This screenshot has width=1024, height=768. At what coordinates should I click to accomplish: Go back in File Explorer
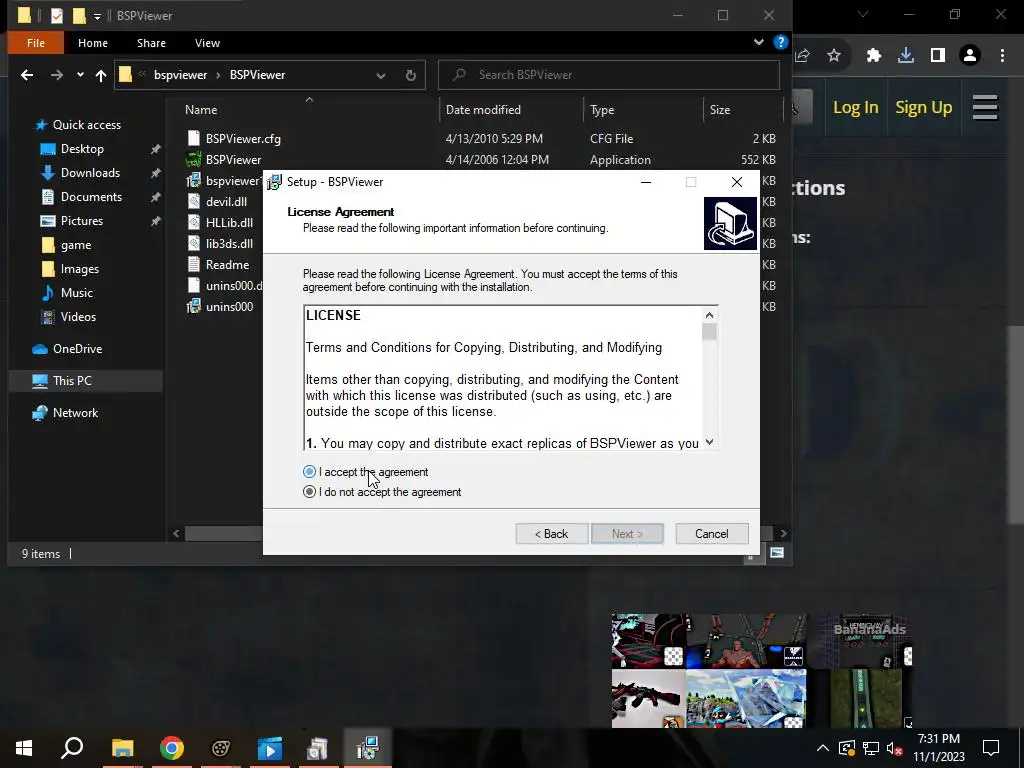pos(27,75)
